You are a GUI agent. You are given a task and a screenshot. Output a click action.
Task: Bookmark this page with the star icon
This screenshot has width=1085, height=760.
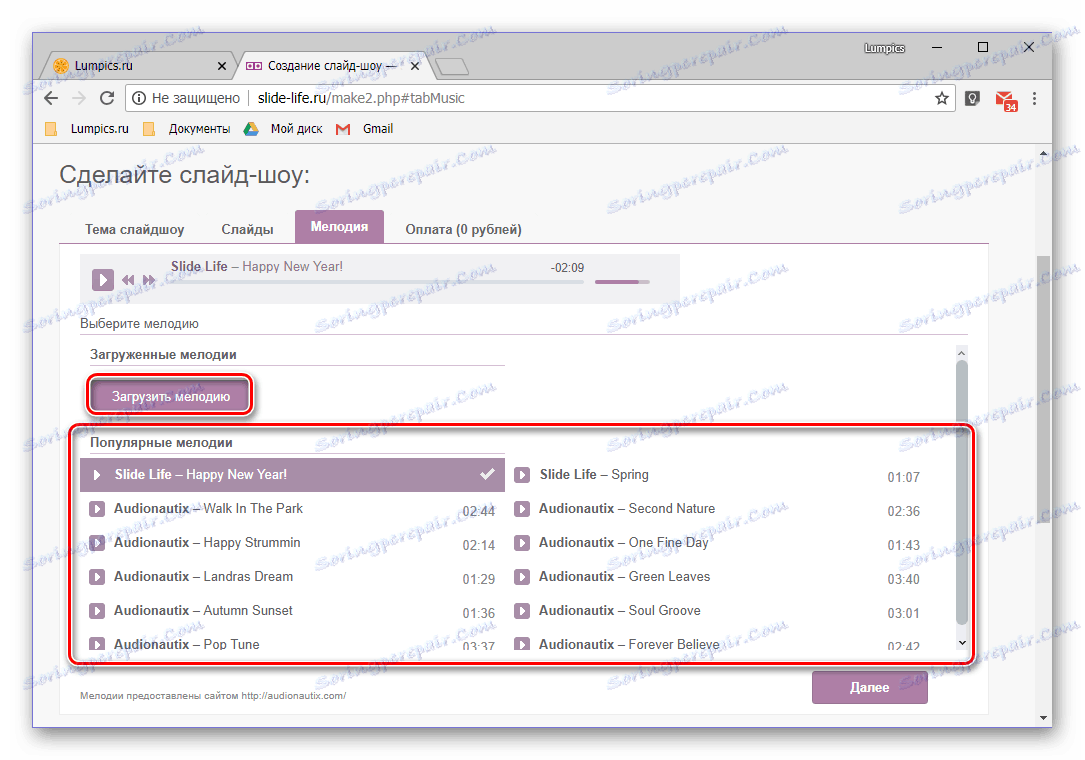coord(941,98)
